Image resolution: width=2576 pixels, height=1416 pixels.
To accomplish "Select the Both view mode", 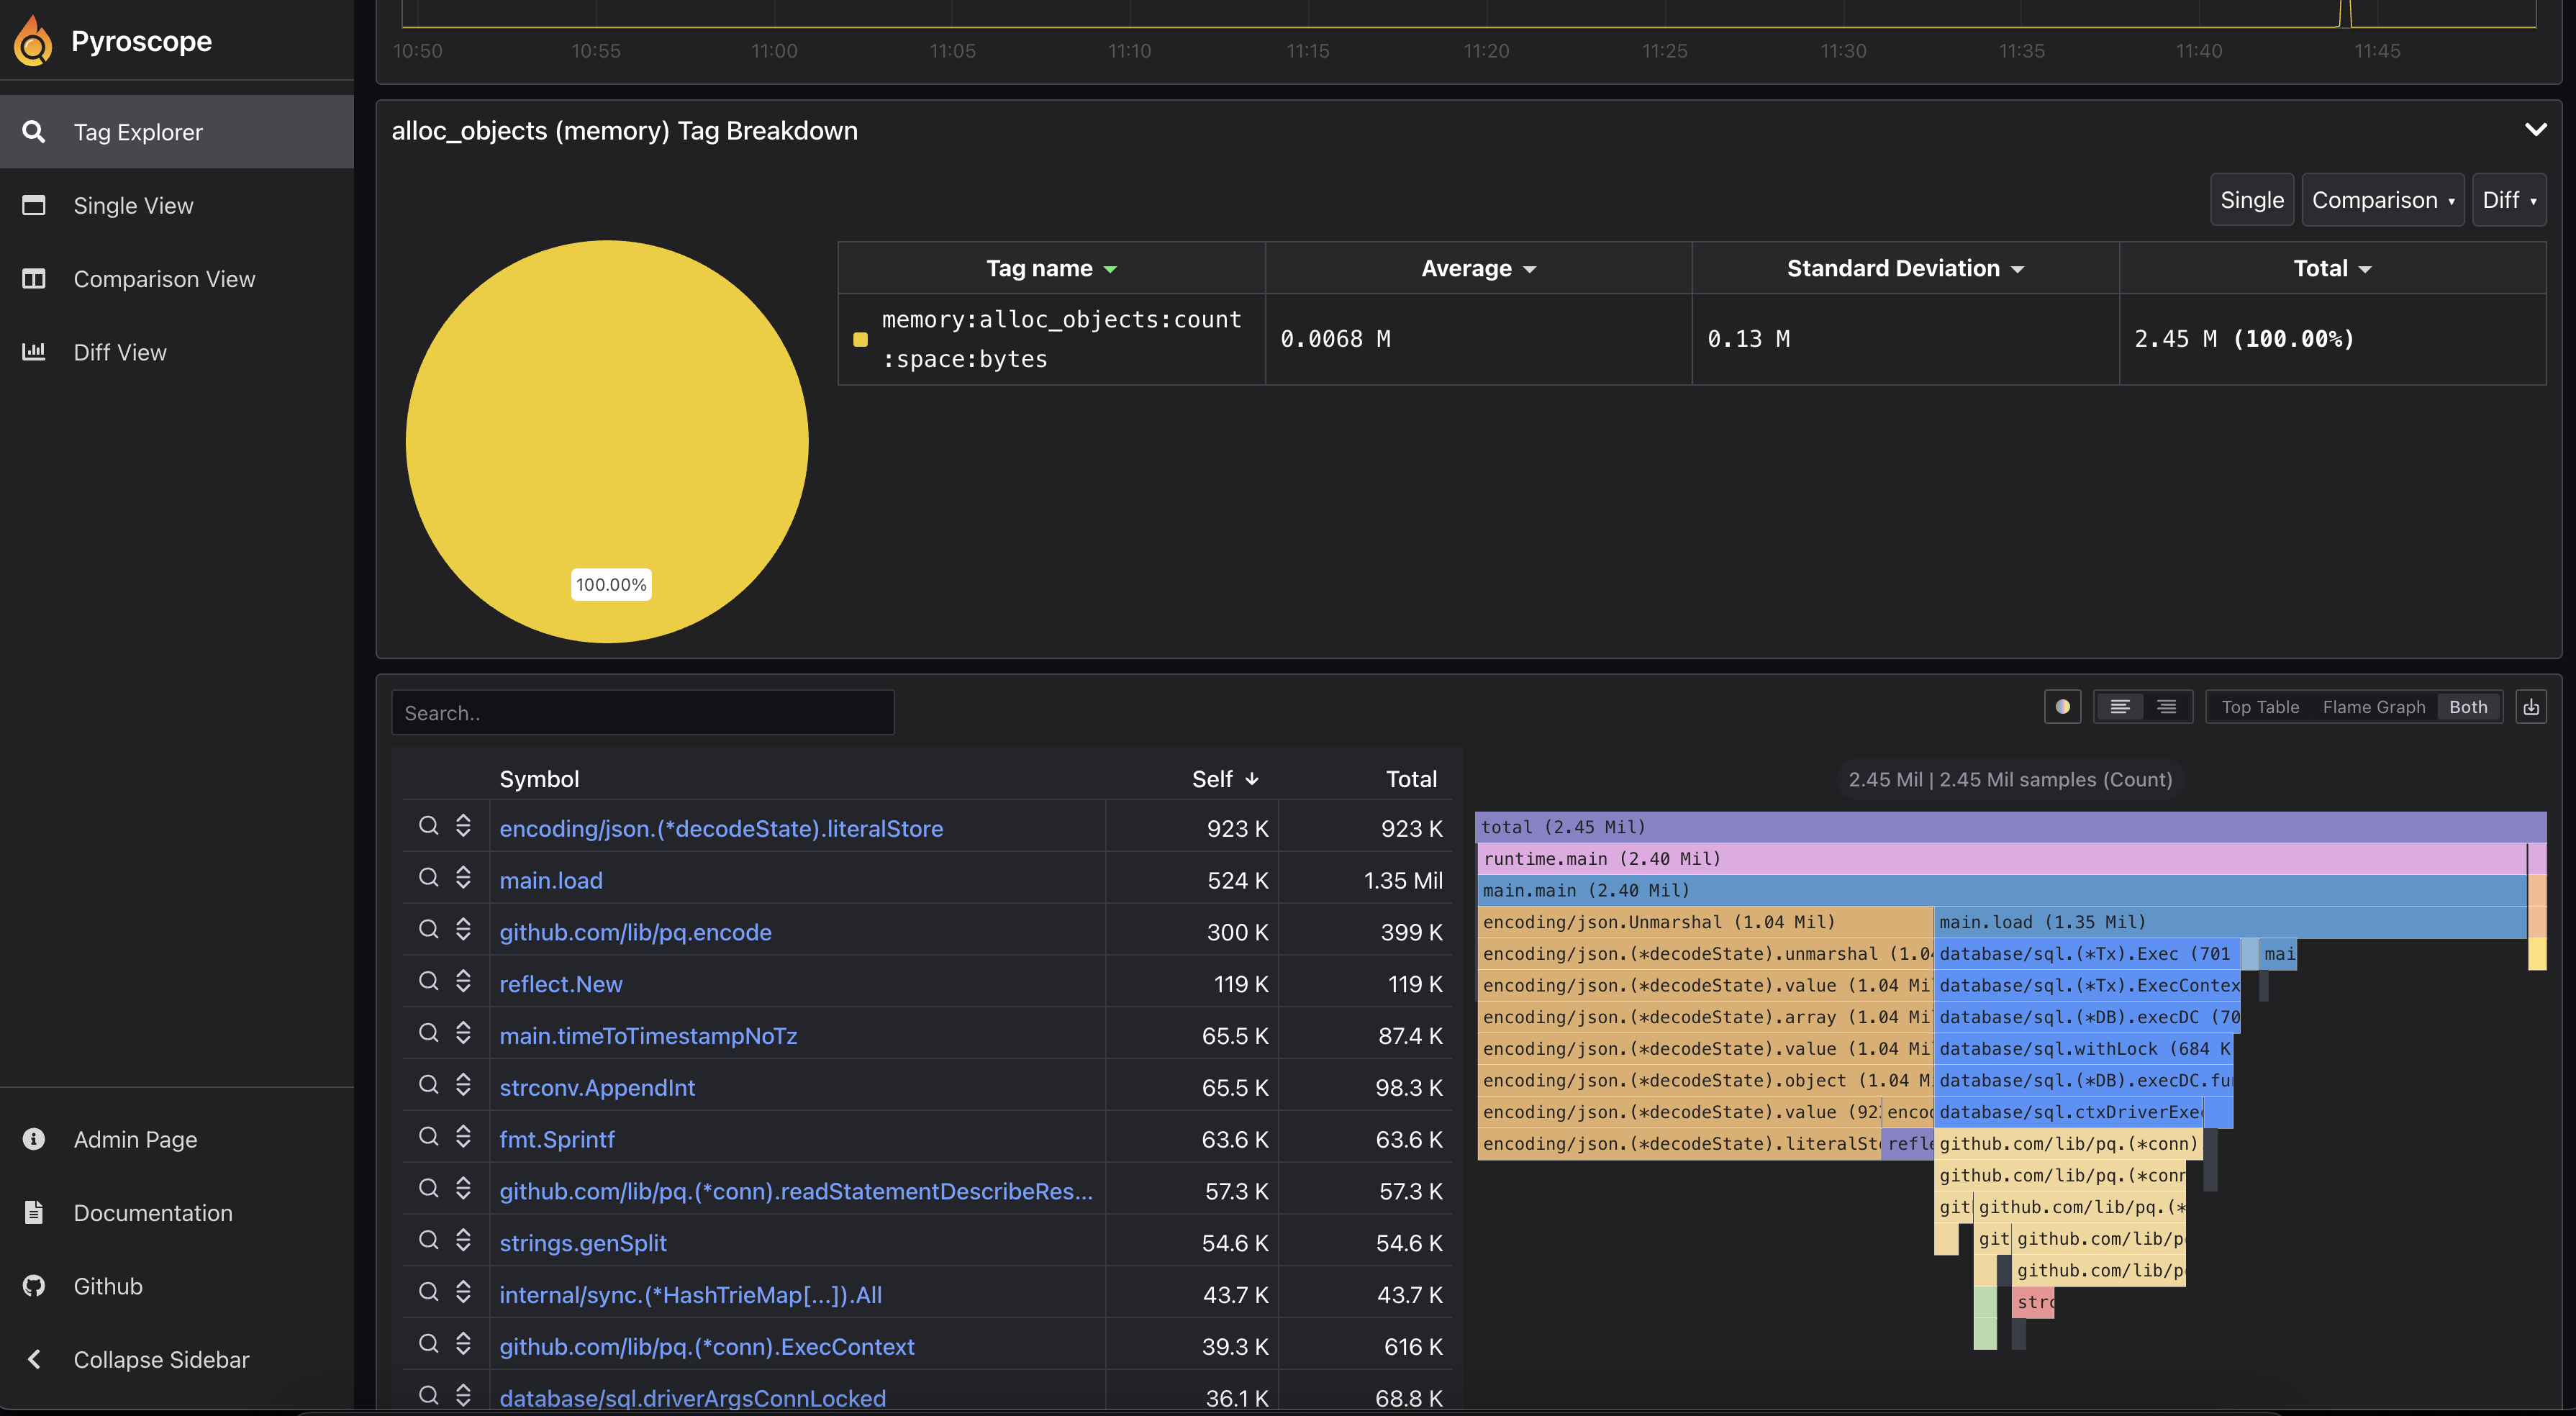I will point(2467,707).
